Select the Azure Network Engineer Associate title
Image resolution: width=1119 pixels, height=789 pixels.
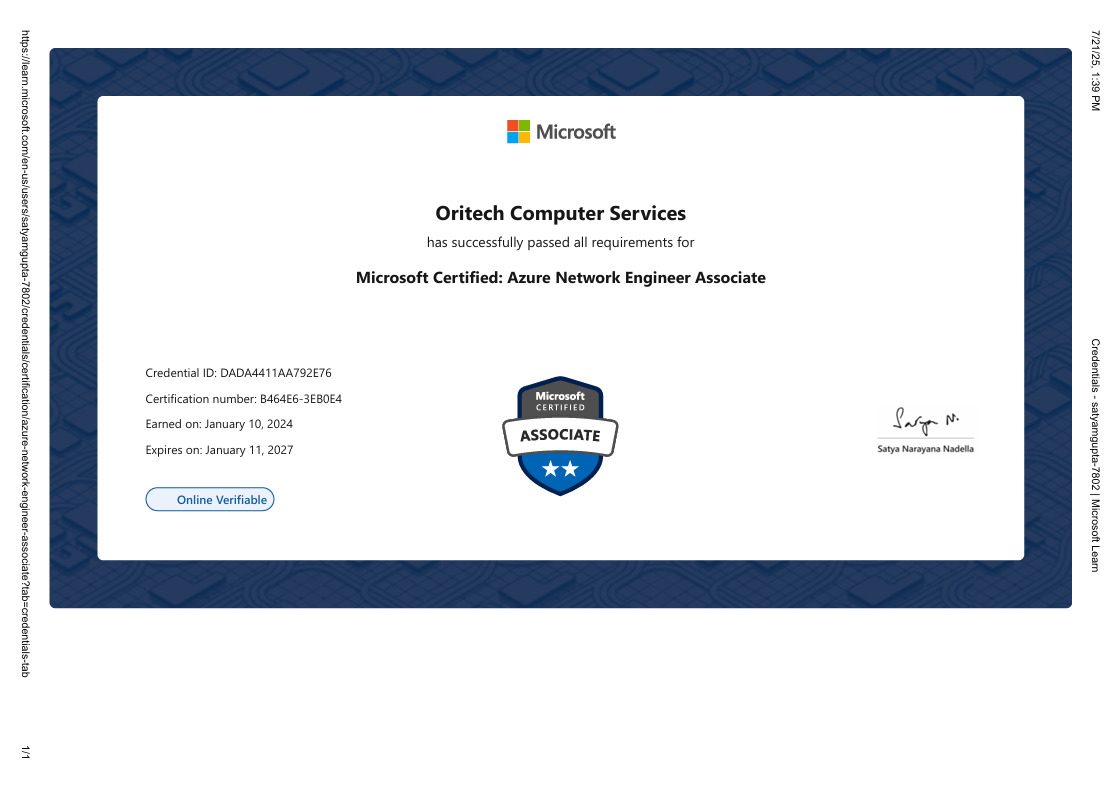pos(560,278)
